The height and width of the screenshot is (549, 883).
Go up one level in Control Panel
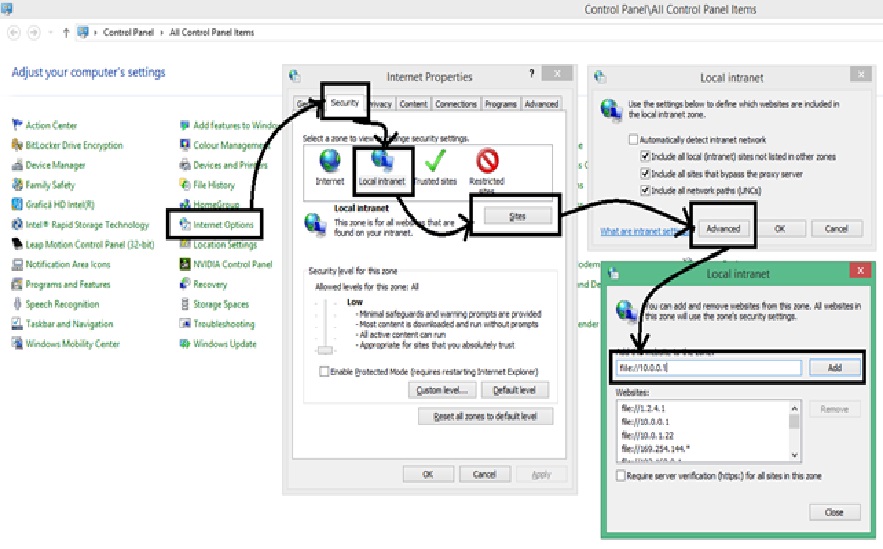click(66, 33)
